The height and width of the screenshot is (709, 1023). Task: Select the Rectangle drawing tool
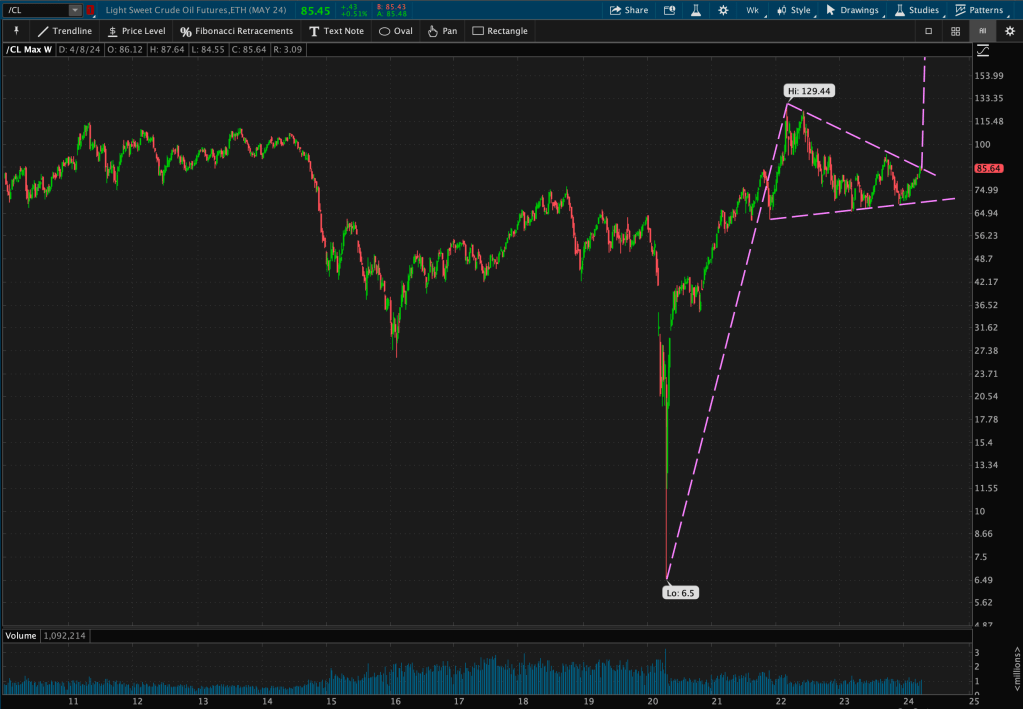(499, 31)
